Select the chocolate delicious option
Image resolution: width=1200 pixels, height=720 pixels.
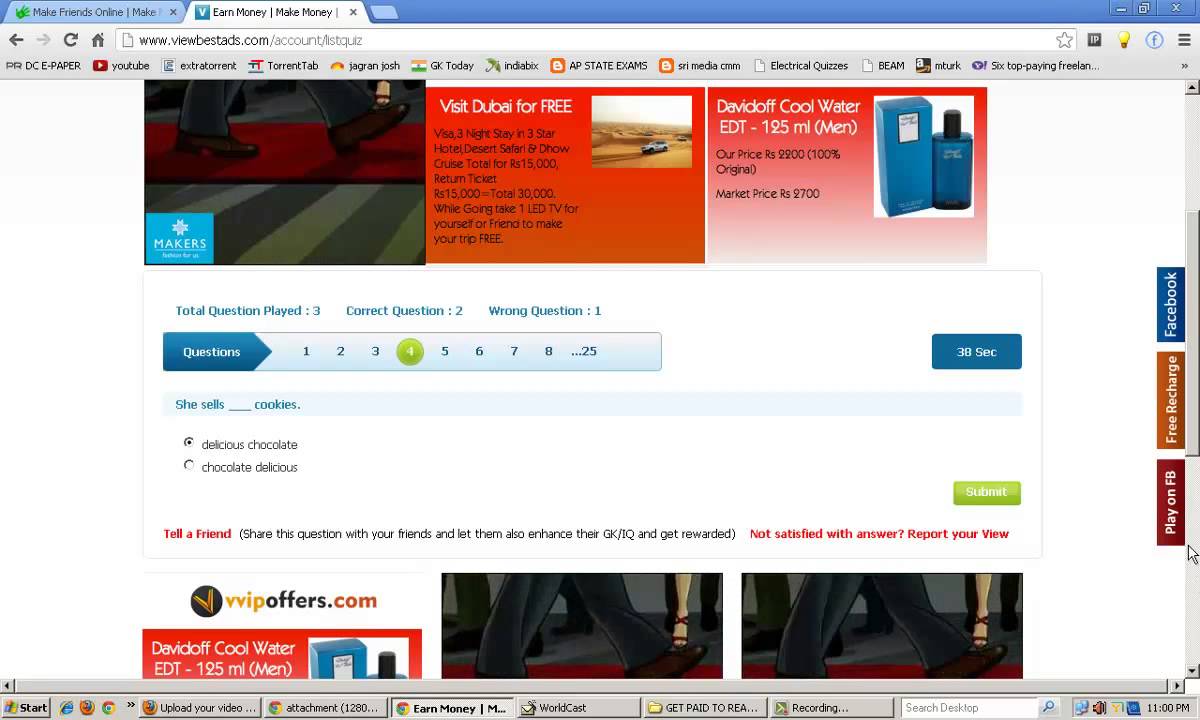(x=189, y=465)
